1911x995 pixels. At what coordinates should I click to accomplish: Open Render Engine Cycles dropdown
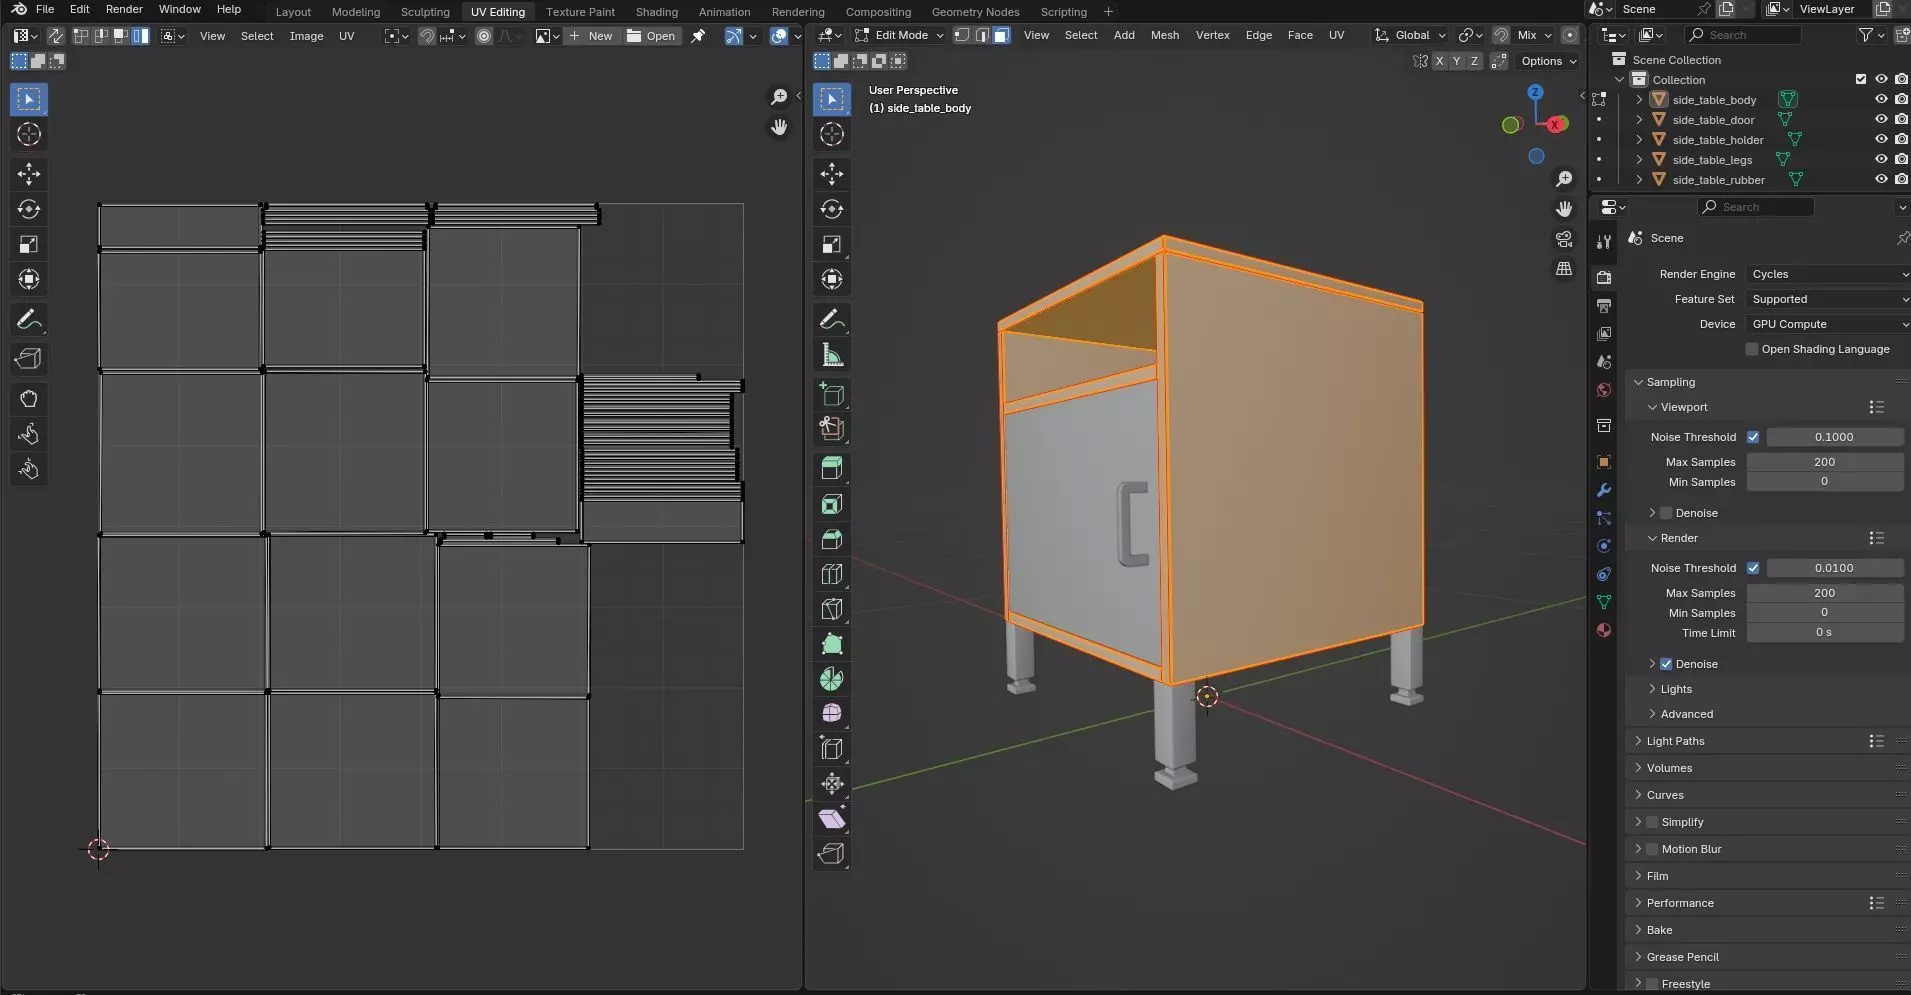(1828, 274)
